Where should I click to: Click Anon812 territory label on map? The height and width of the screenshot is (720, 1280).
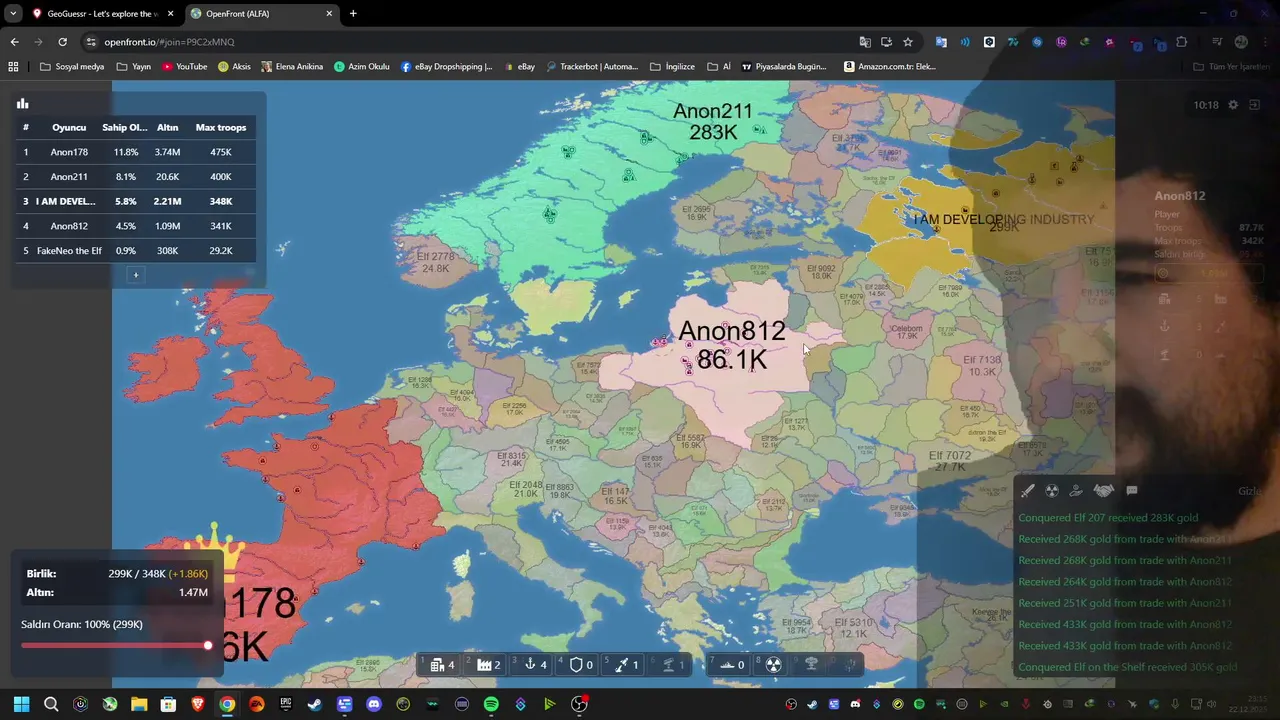732,345
